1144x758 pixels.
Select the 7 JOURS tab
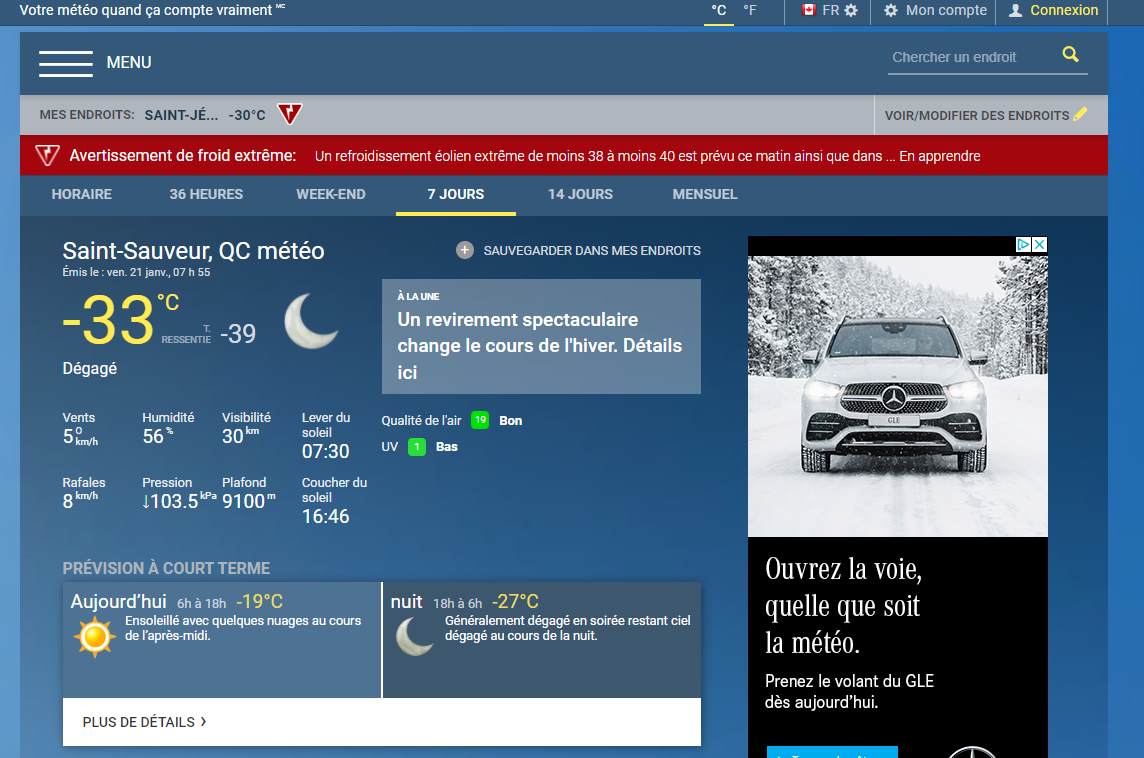point(456,194)
